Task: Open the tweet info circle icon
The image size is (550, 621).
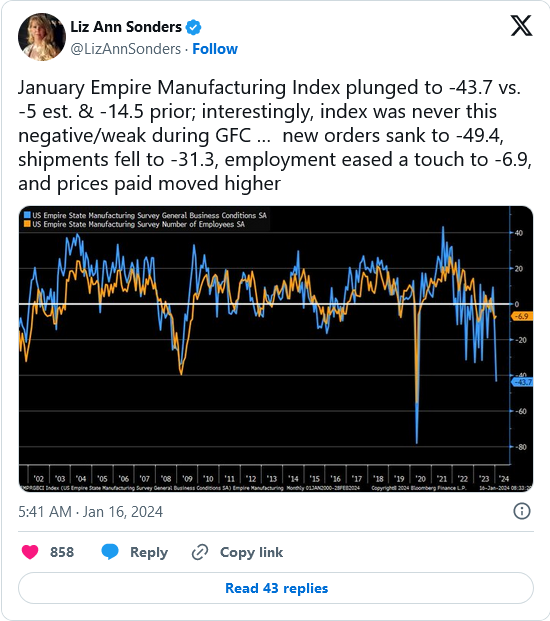Action: point(521,511)
